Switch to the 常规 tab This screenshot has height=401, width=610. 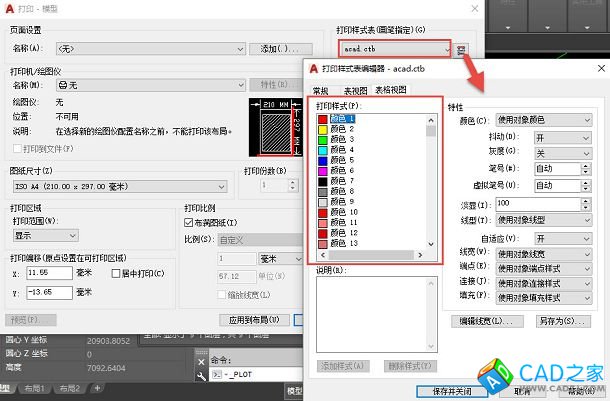click(322, 90)
